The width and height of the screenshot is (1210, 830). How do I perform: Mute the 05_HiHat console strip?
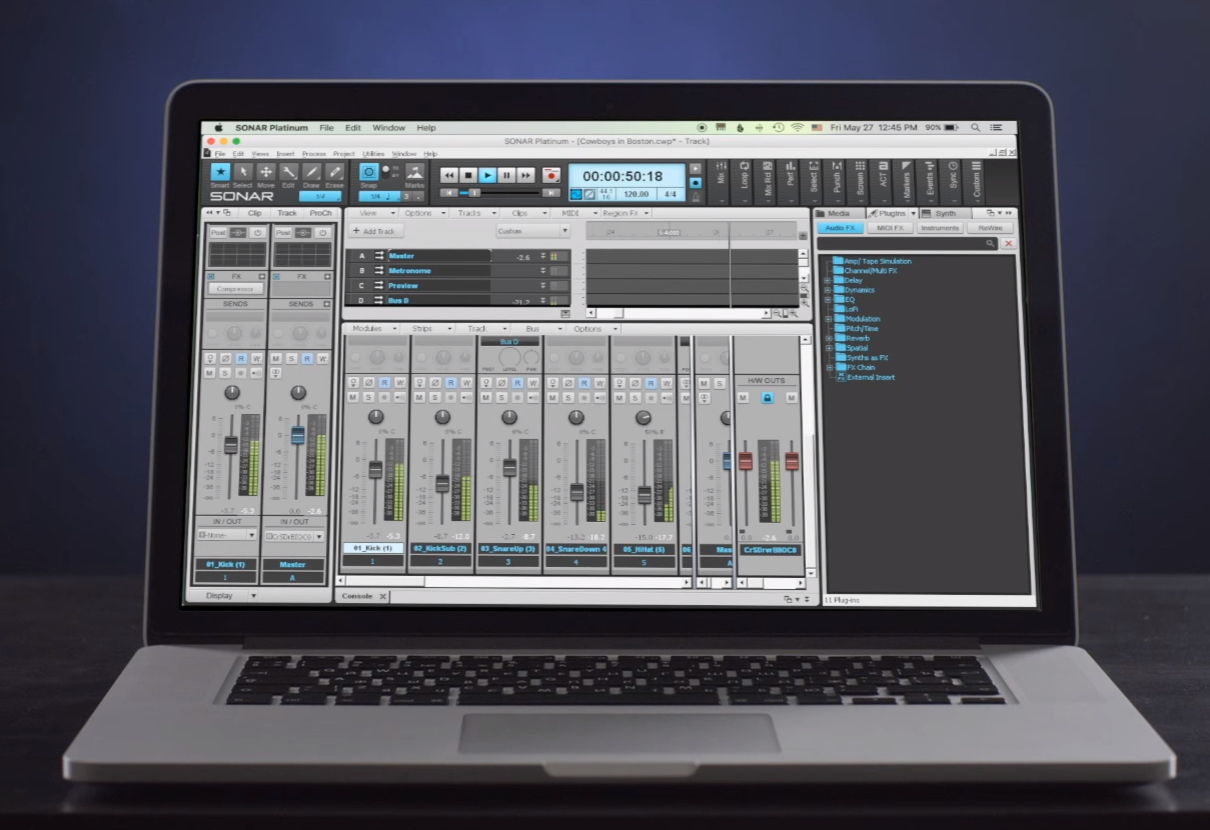pyautogui.click(x=620, y=397)
